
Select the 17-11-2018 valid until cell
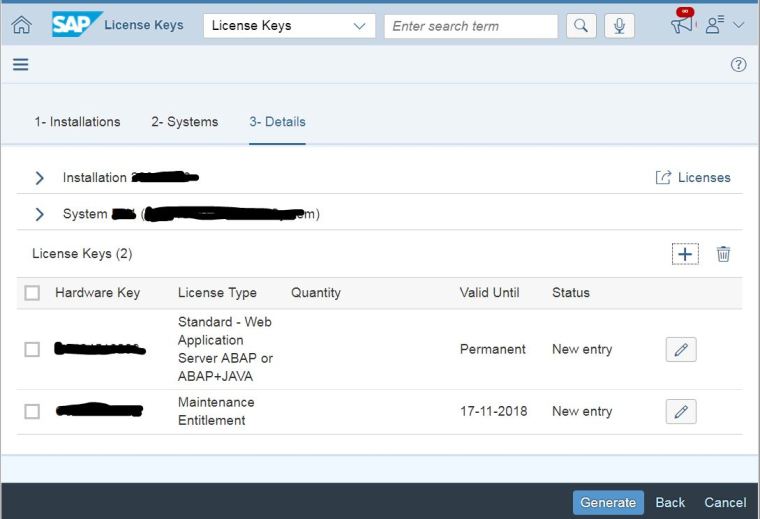click(493, 411)
